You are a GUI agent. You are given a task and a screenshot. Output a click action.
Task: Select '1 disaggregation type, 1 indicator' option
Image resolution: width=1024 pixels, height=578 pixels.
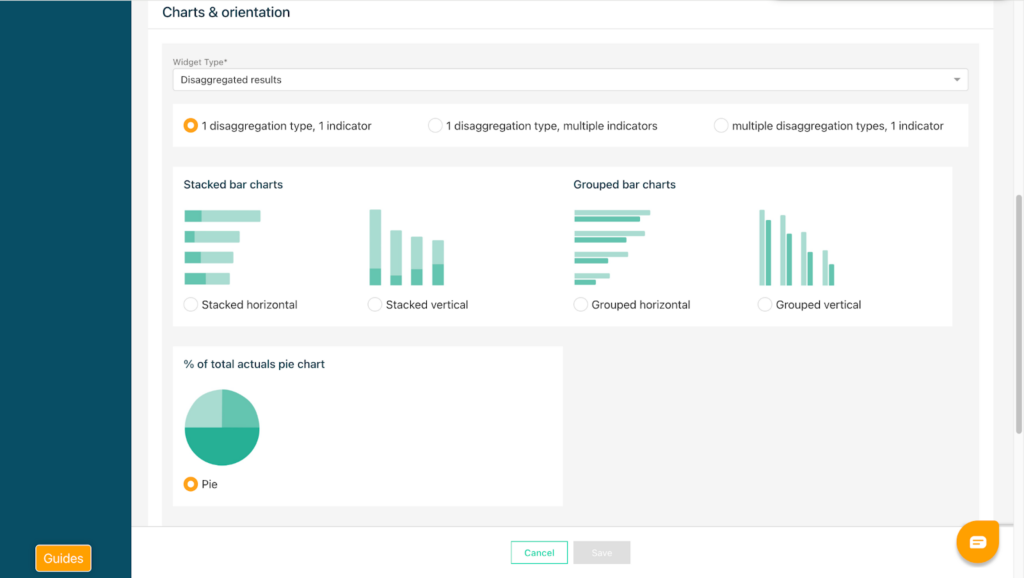pos(190,126)
